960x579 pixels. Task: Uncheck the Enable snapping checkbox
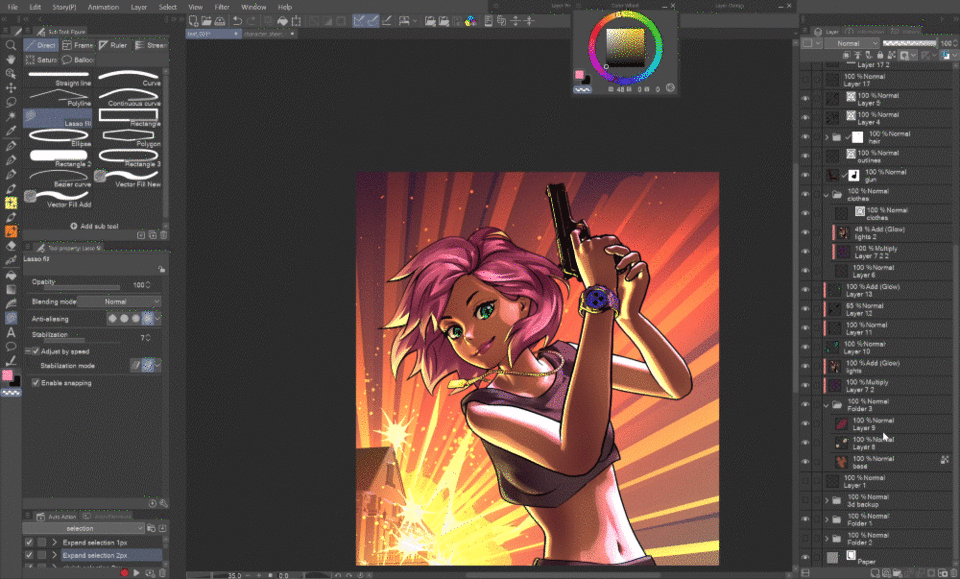[36, 383]
